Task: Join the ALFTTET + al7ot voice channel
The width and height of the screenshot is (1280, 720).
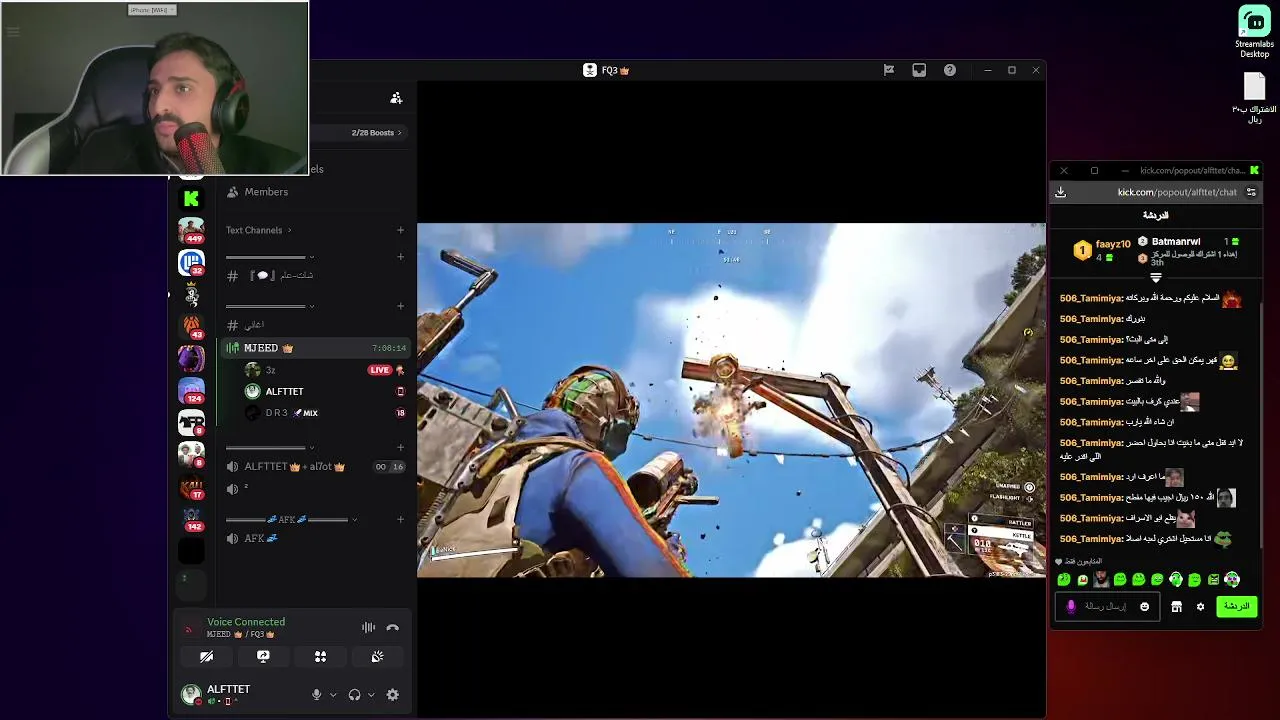Action: tap(315, 467)
